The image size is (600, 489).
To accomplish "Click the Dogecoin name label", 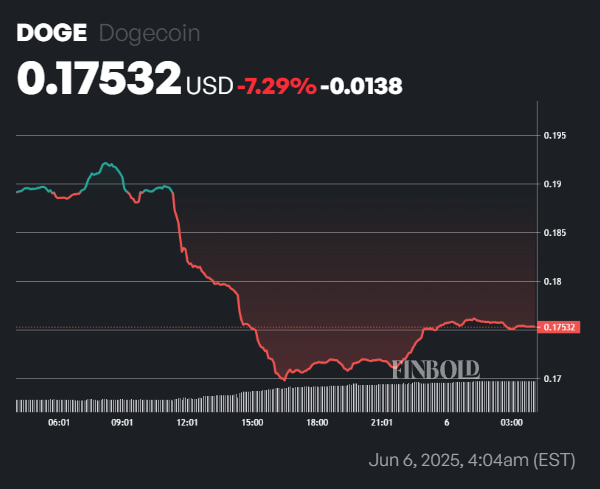I will click(x=150, y=33).
